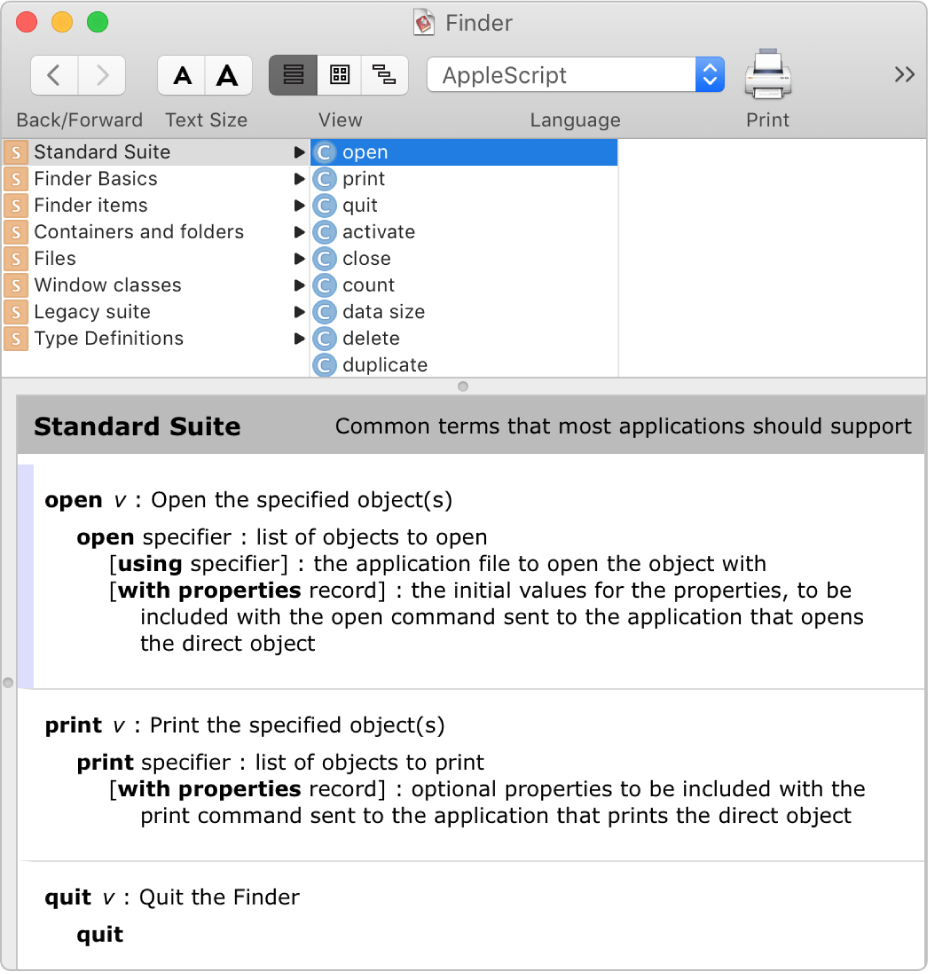Select the Files suite
Viewport: 931px width, 974px height.
point(155,258)
